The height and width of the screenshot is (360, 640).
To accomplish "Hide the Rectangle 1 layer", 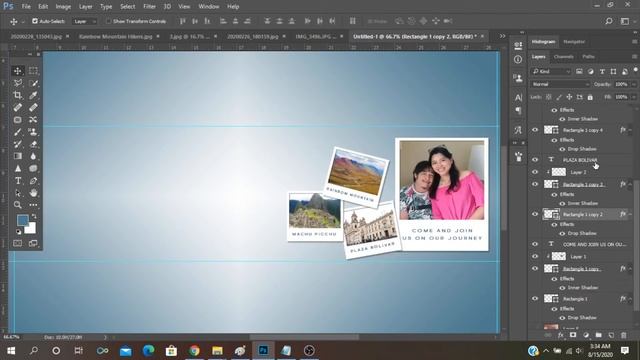I will (x=535, y=298).
